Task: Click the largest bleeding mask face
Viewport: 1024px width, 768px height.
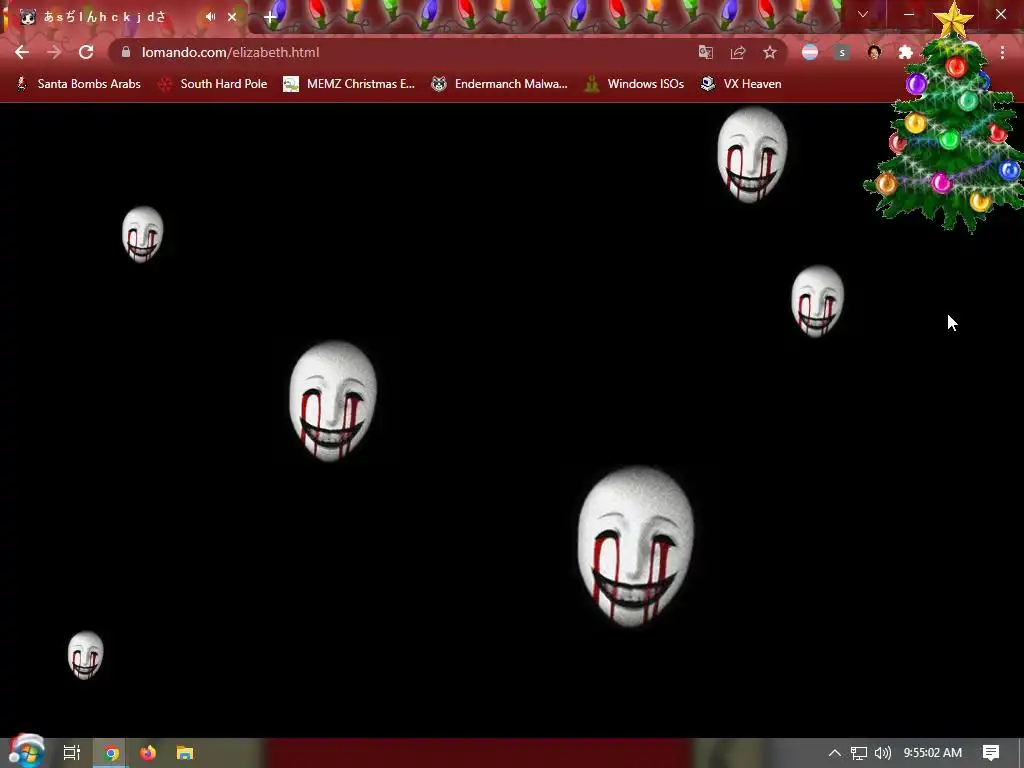Action: pos(635,546)
